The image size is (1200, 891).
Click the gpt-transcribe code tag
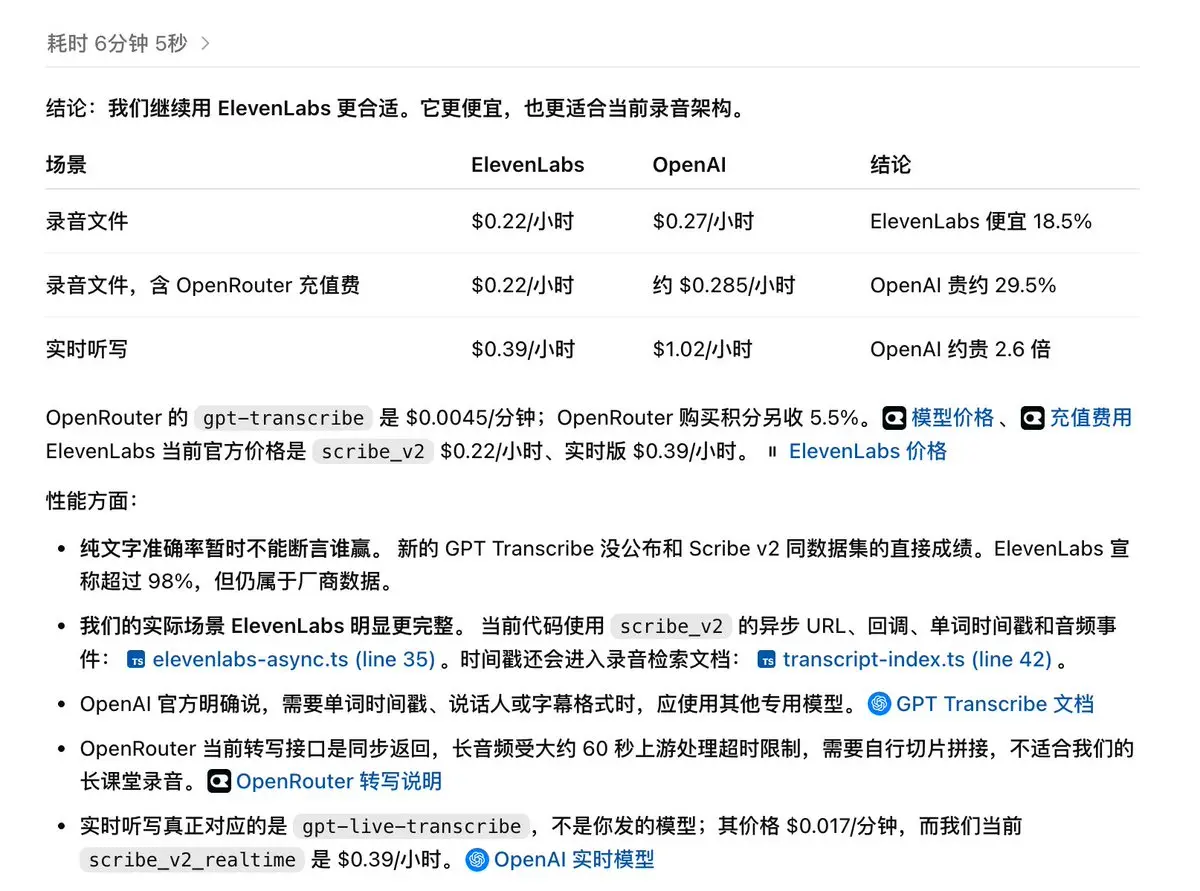(284, 418)
